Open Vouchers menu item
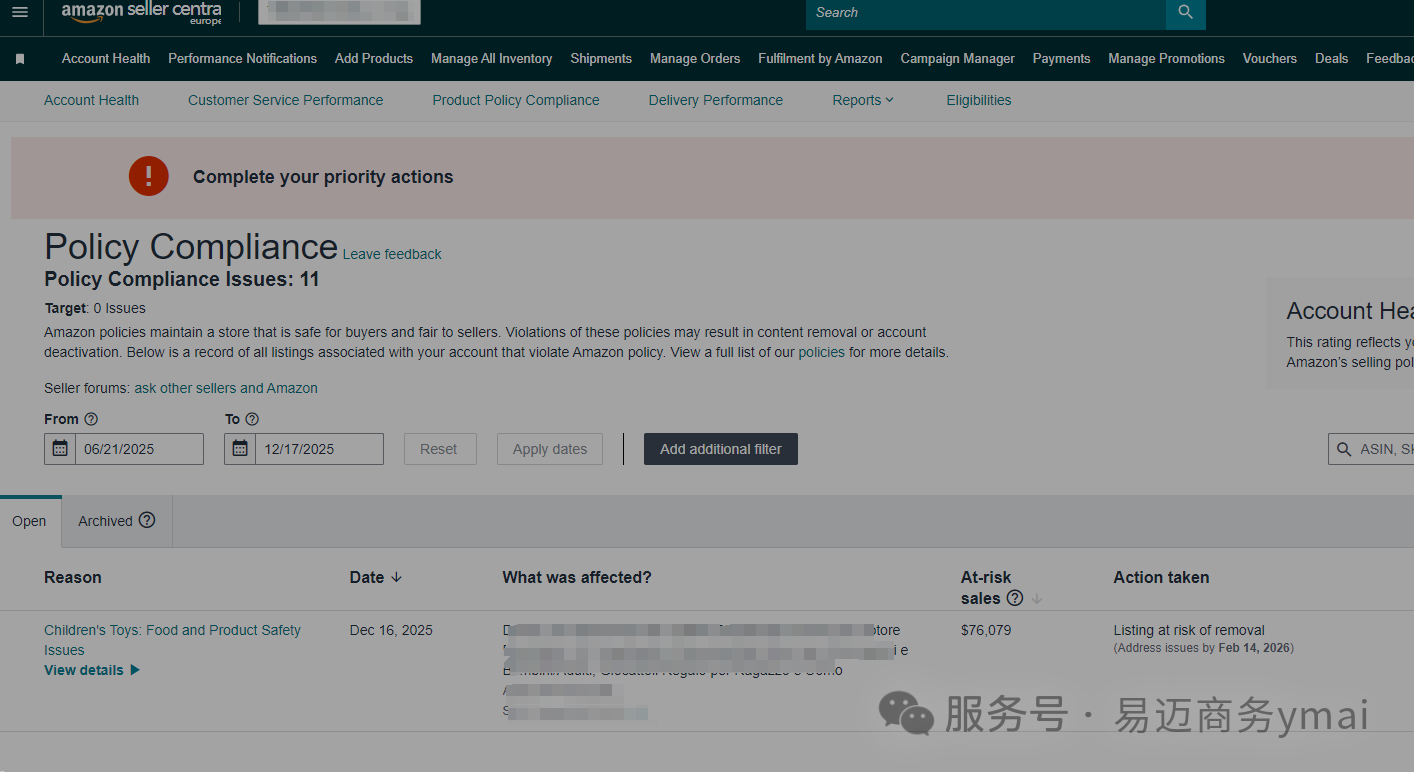1414x772 pixels. pyautogui.click(x=1269, y=59)
